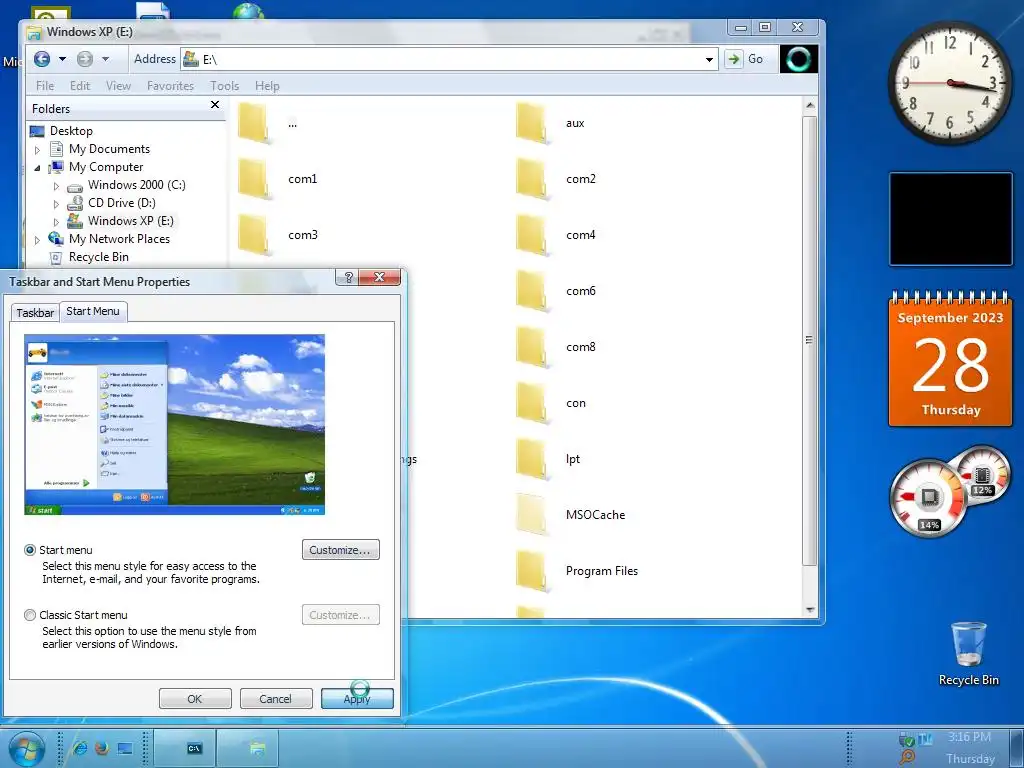Close the Folders pane

point(215,104)
